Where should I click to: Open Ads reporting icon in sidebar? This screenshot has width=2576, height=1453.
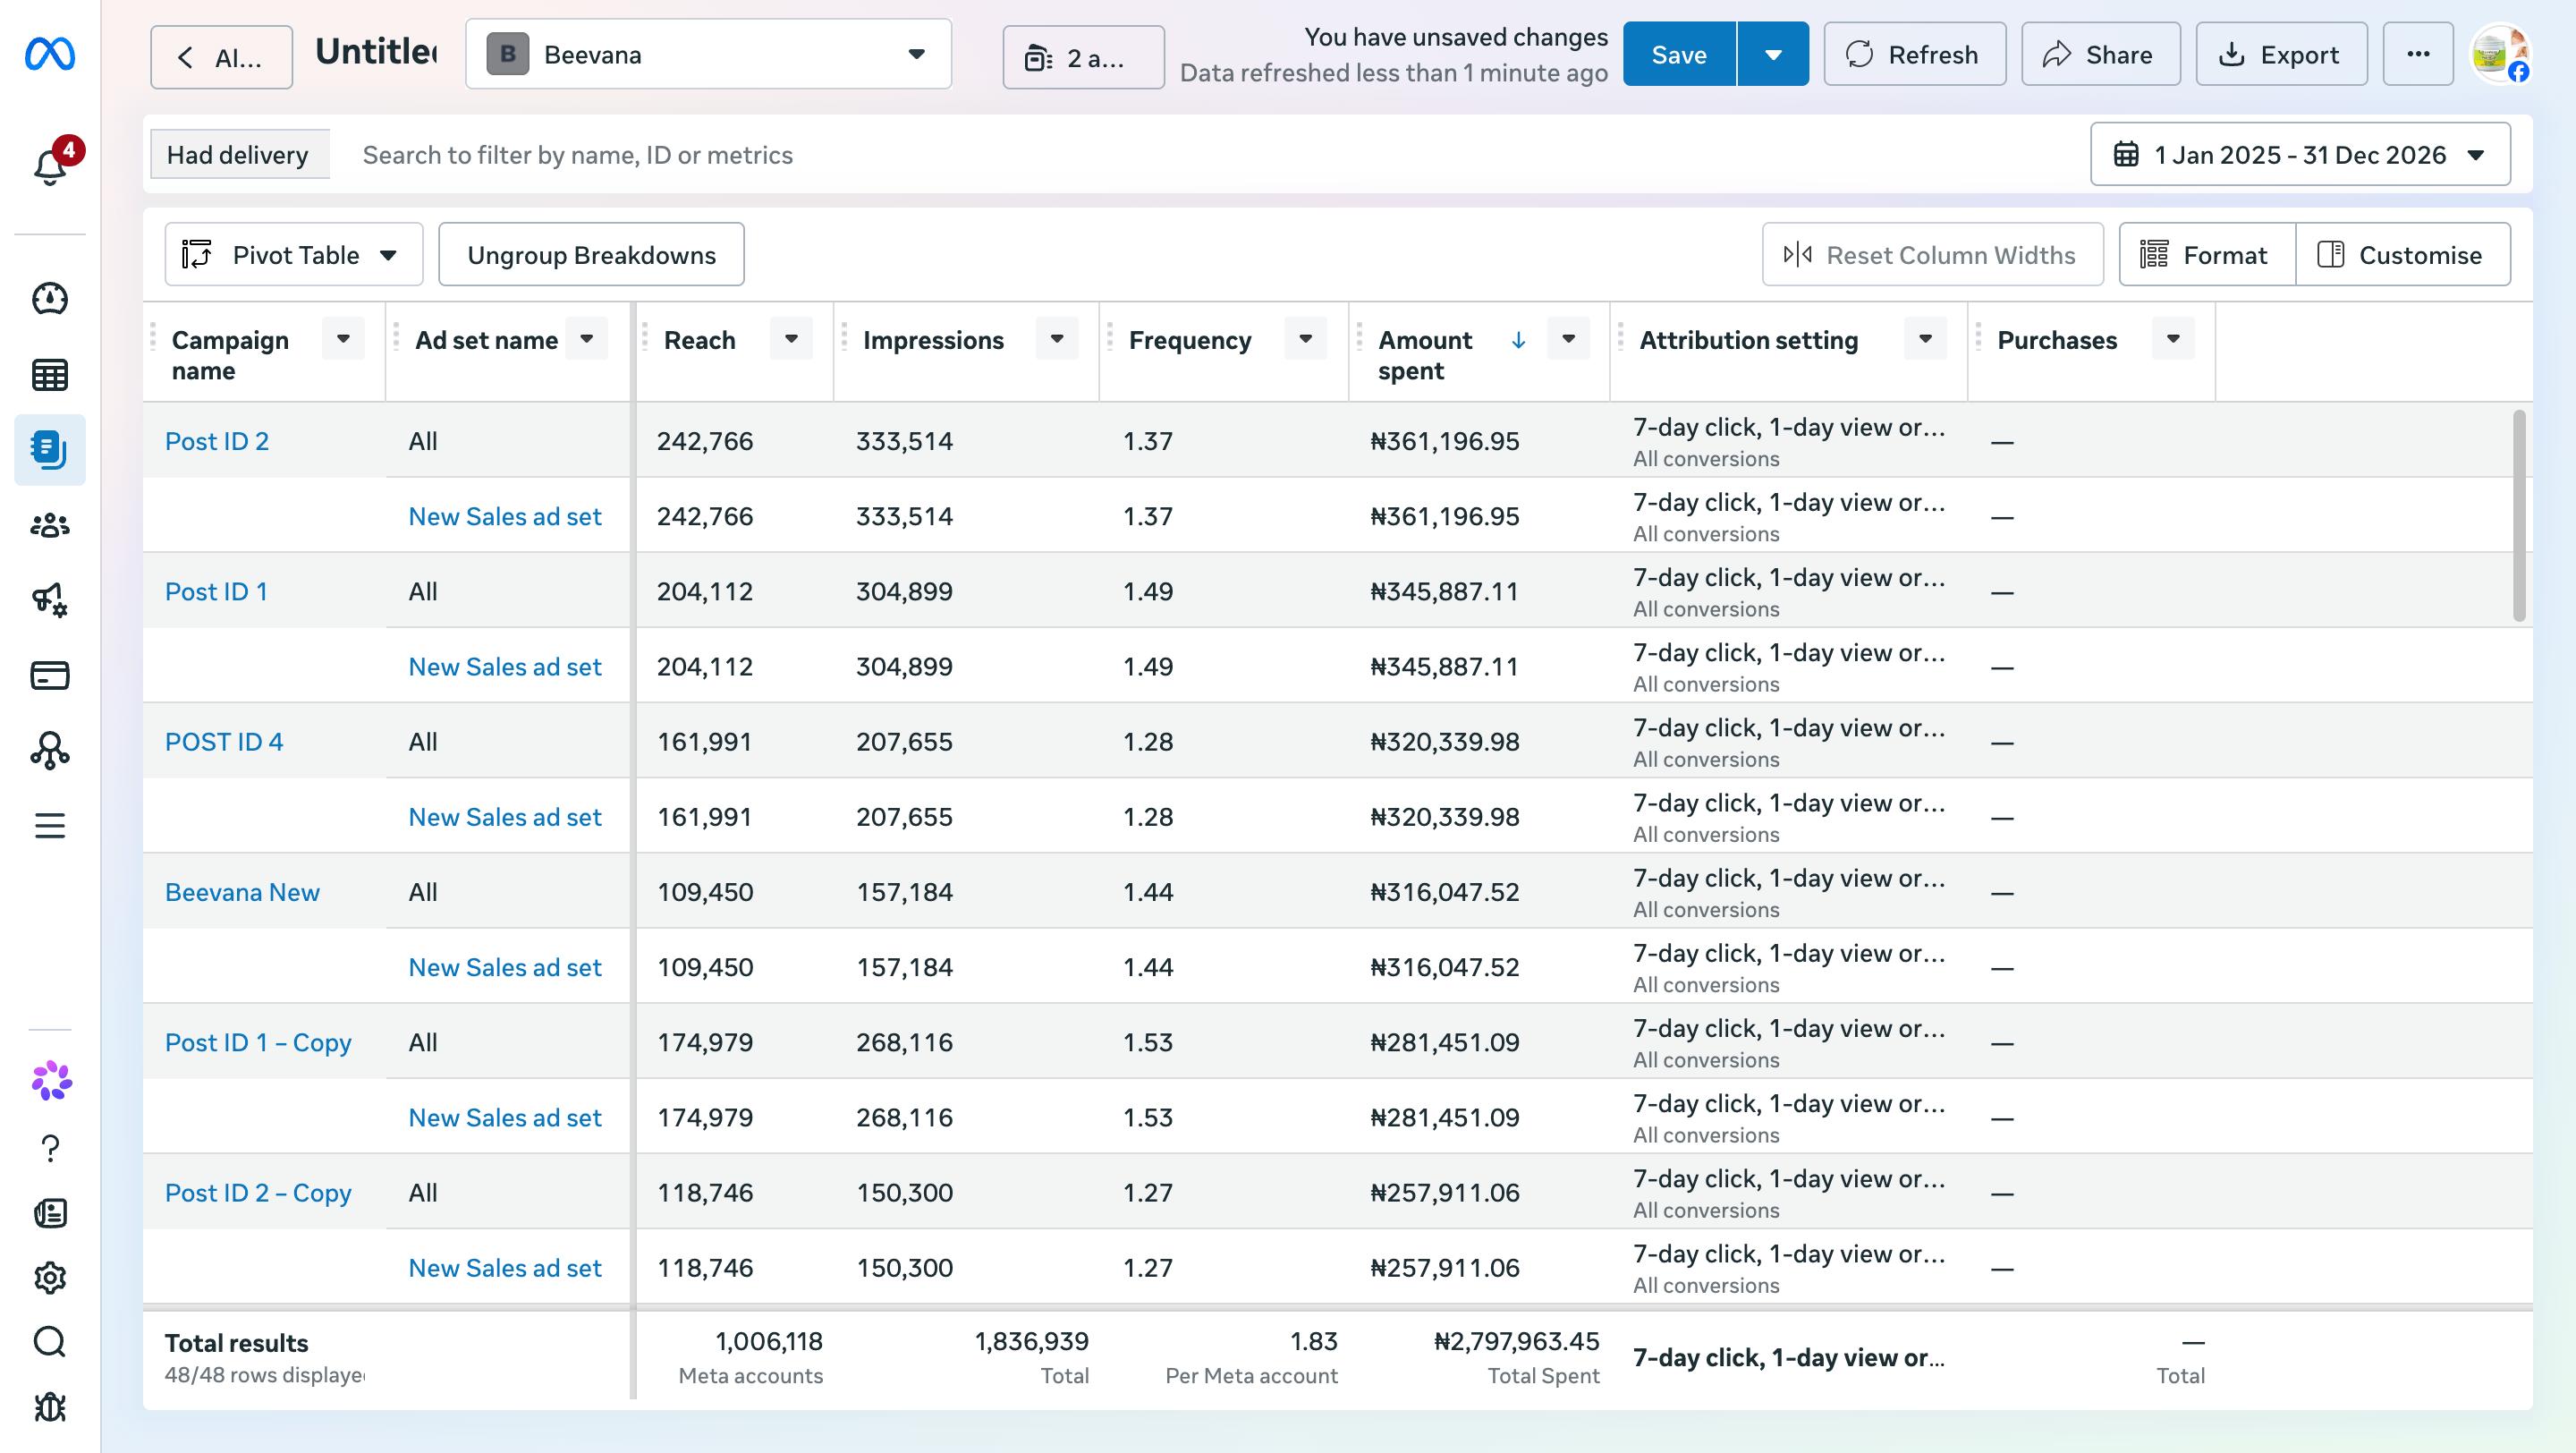[50, 450]
